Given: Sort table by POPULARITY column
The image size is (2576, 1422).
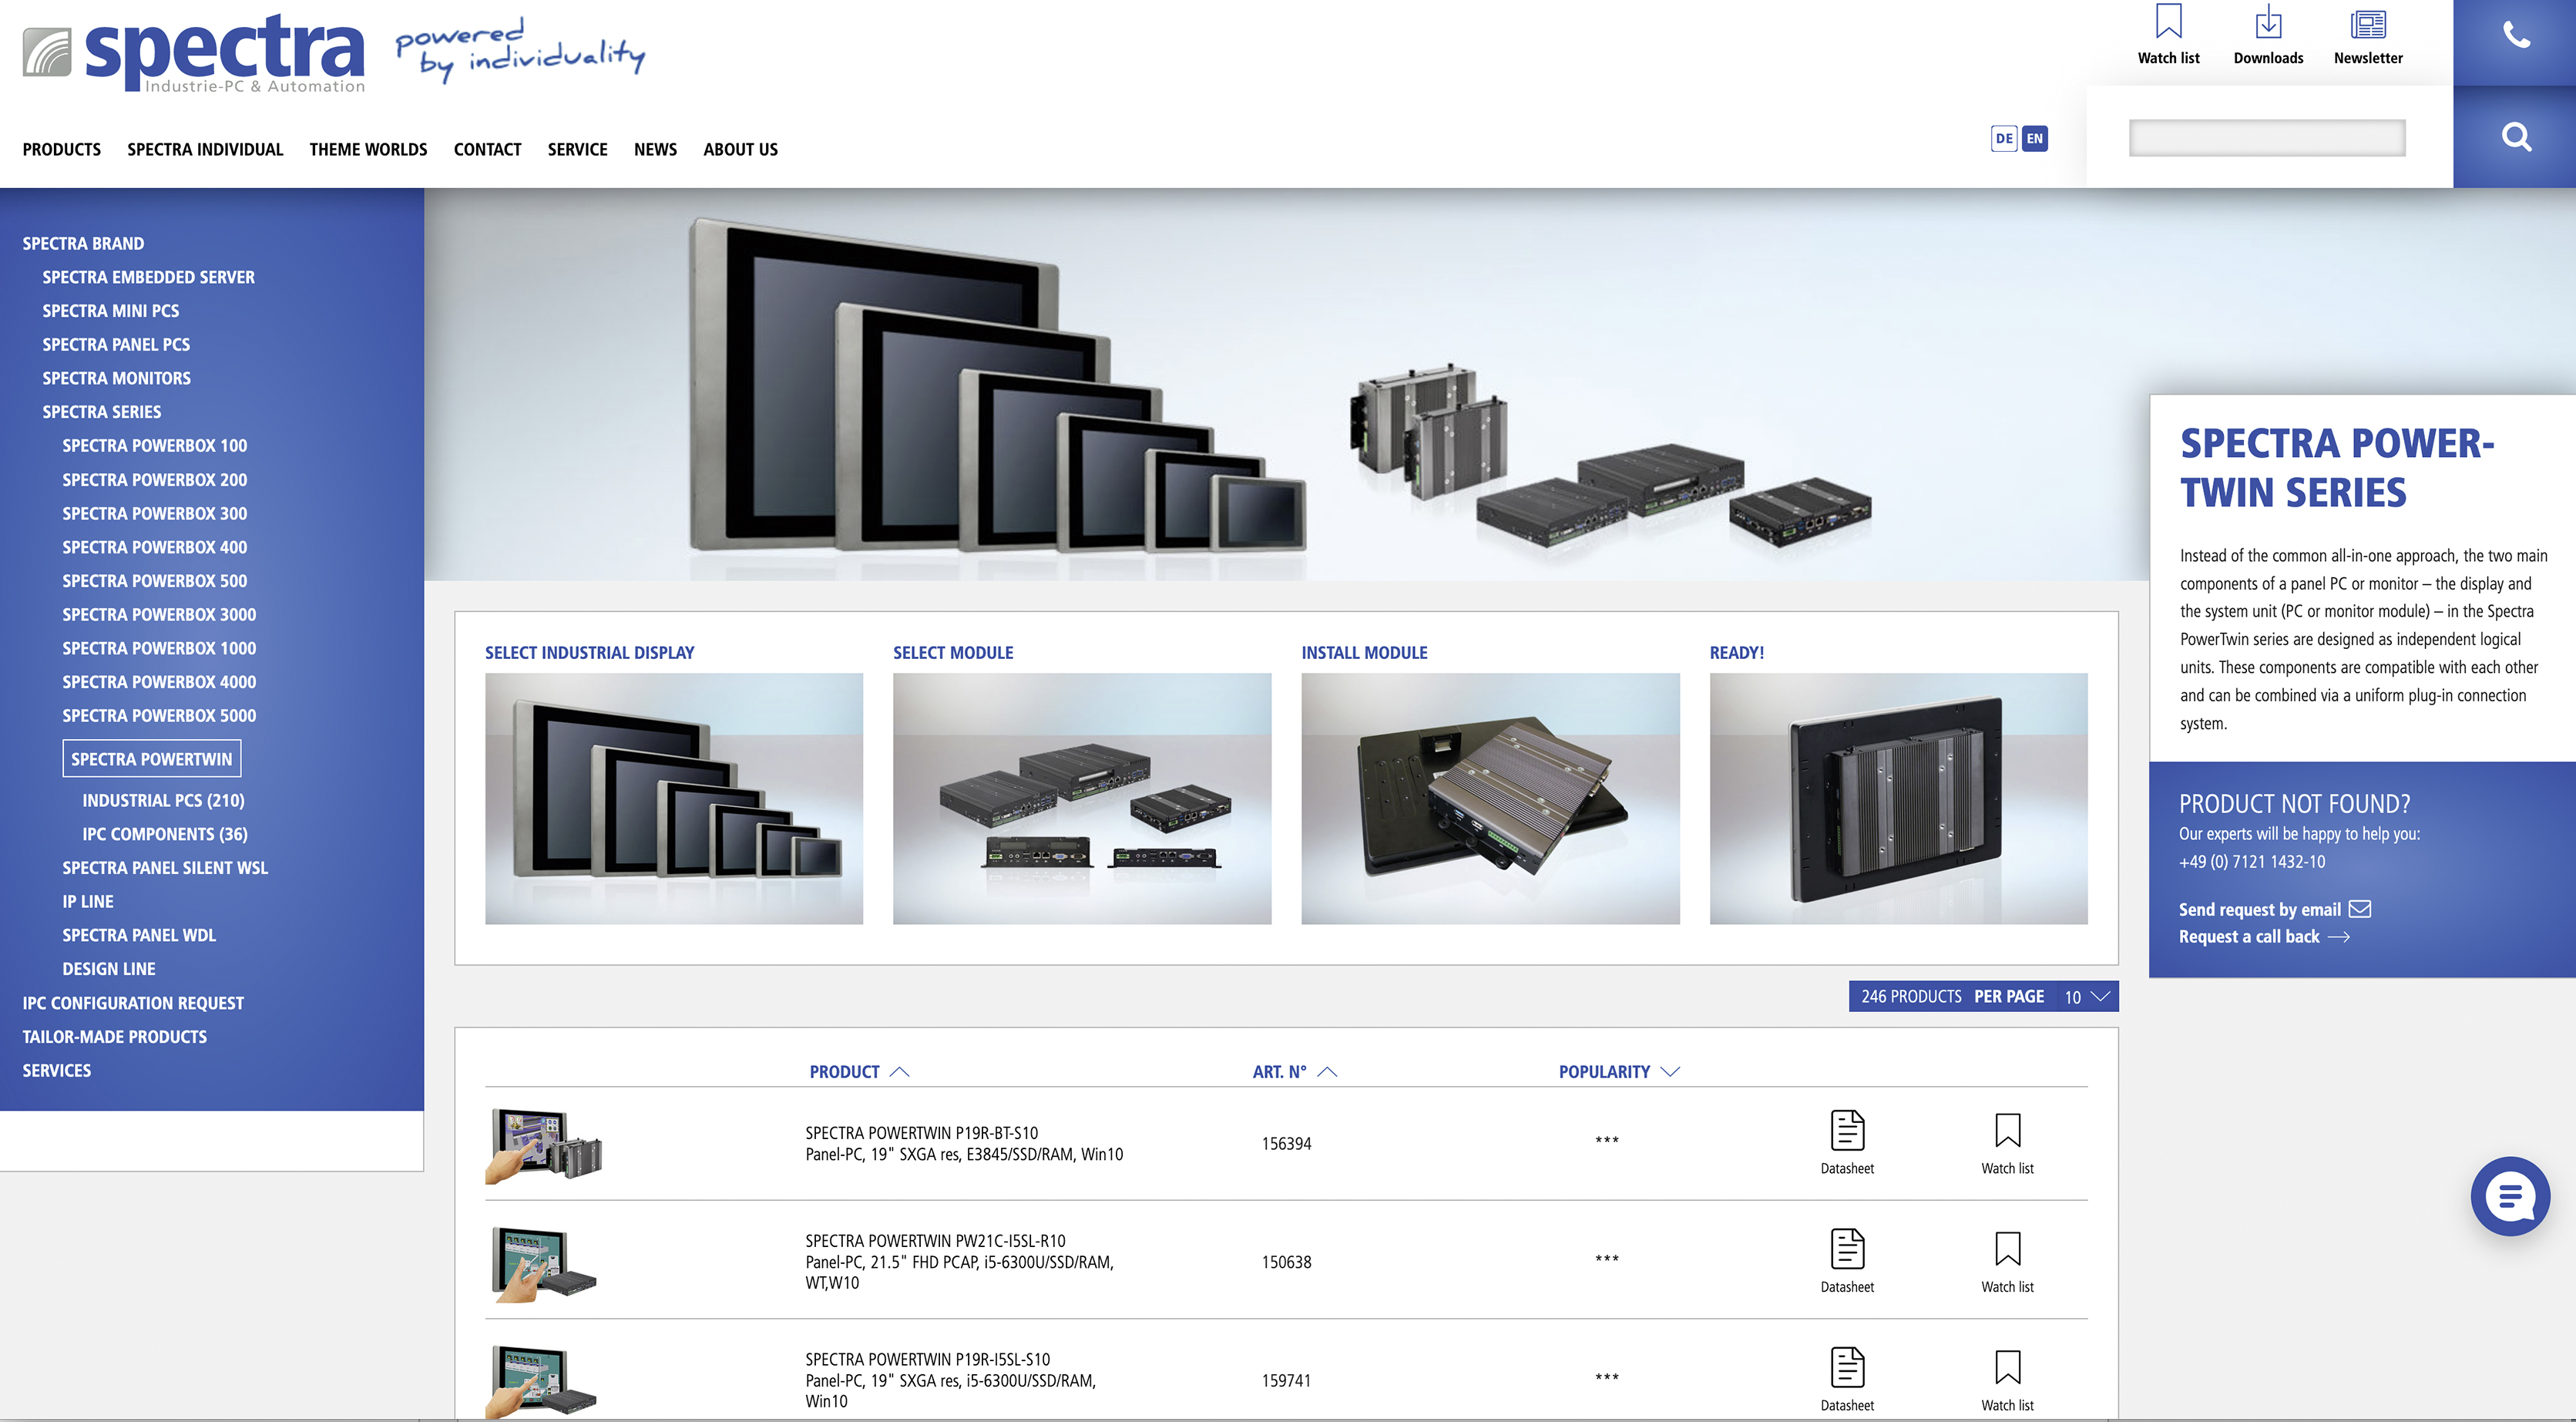Looking at the screenshot, I should [x=1618, y=1072].
